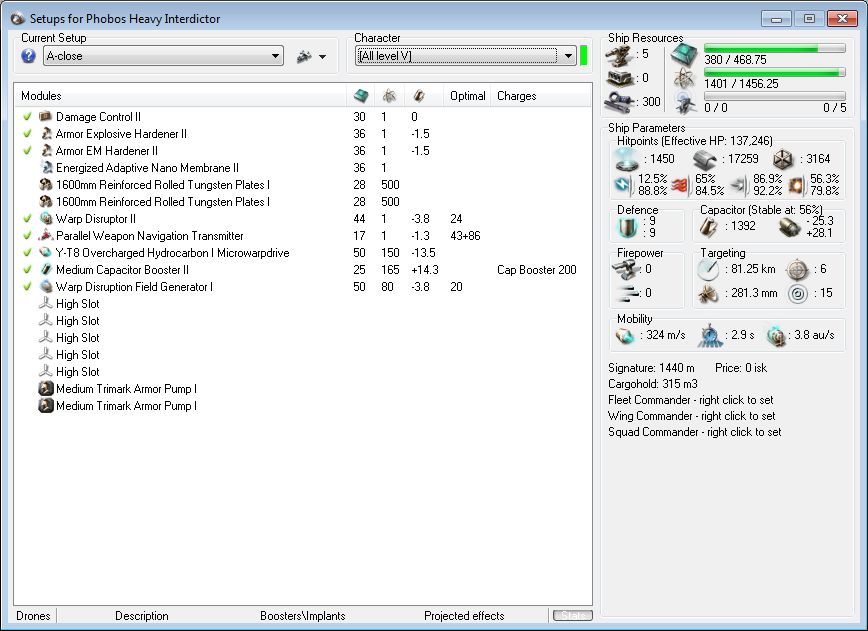The image size is (868, 631).
Task: Toggle Parallel Weapon Navigation Transmitter checkmark
Action: tap(27, 236)
